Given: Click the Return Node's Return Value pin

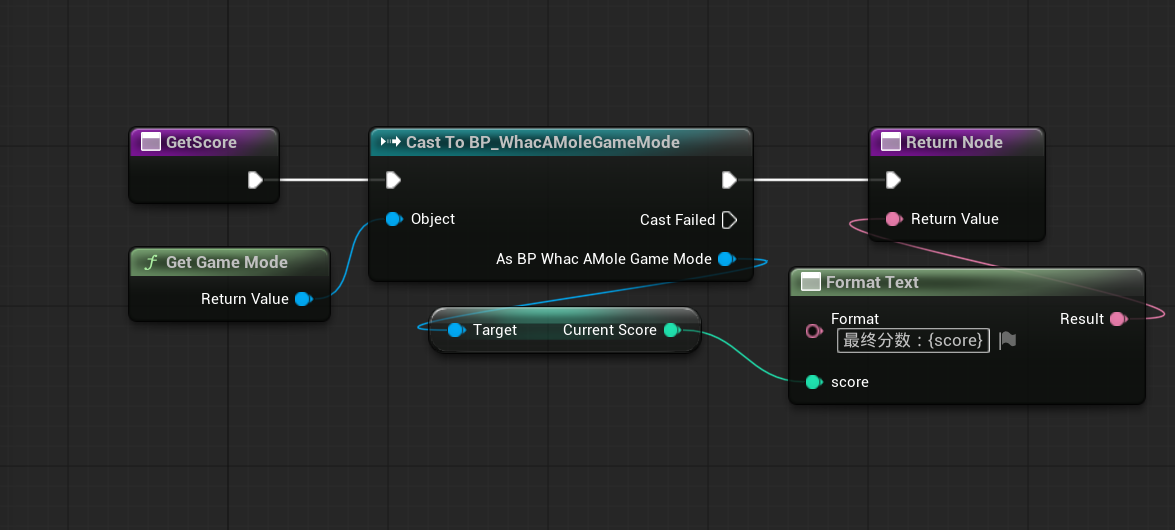Looking at the screenshot, I should [x=893, y=219].
